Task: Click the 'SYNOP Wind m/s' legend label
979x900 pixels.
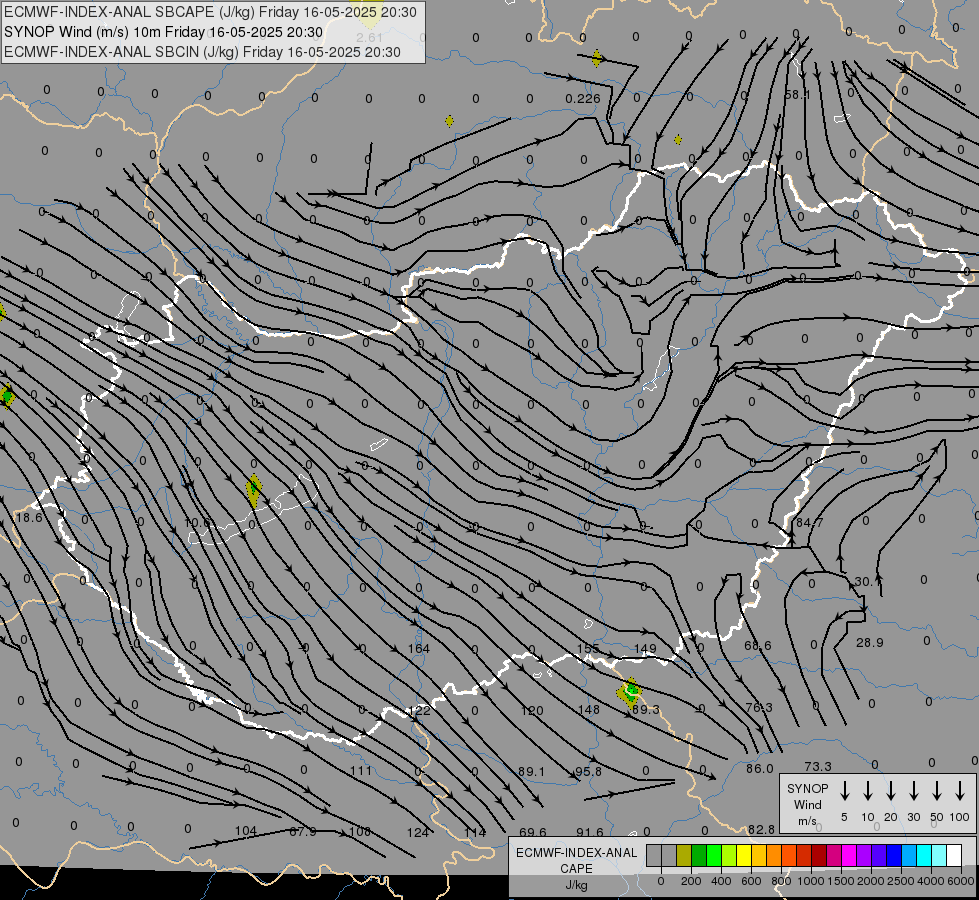Action: pyautogui.click(x=807, y=804)
